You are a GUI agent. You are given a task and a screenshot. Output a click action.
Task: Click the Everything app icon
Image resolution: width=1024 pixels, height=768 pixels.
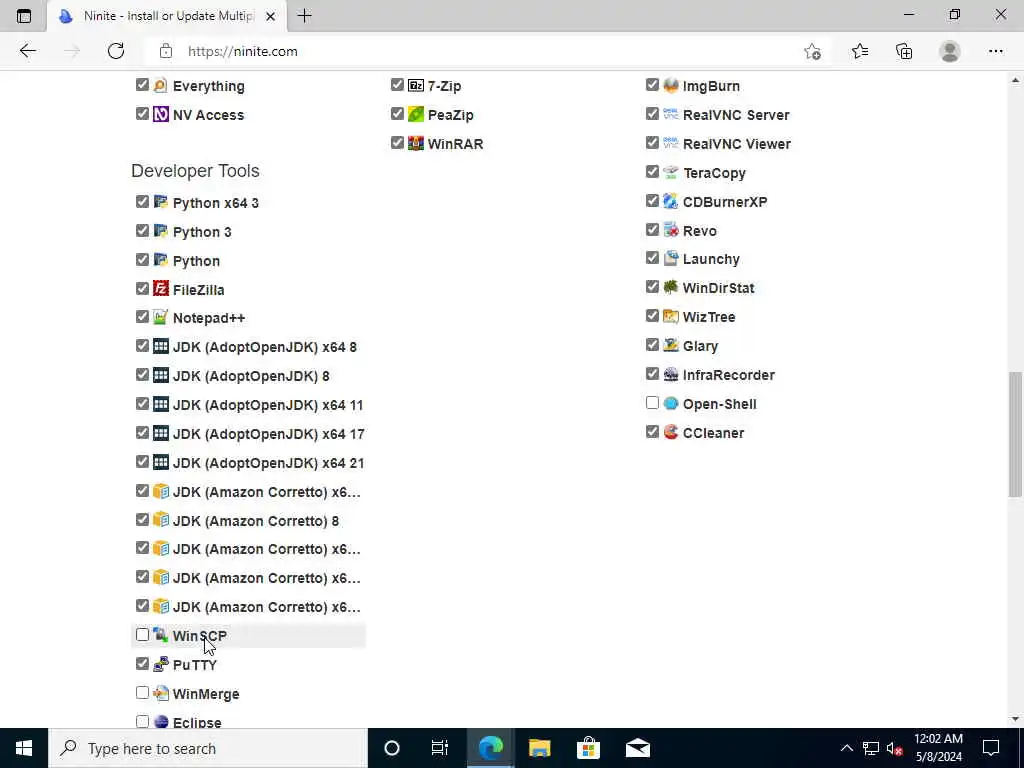coord(161,86)
